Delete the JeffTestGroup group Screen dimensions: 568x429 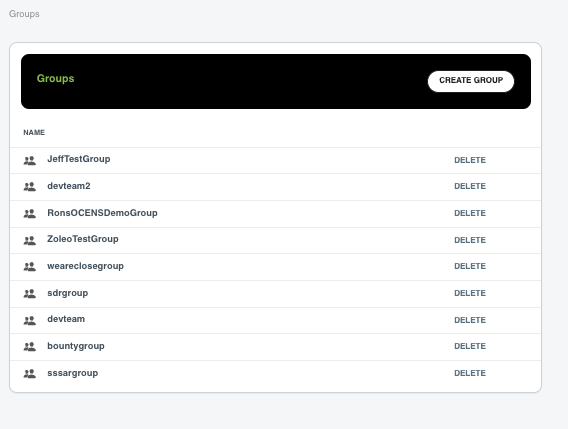pyautogui.click(x=470, y=160)
